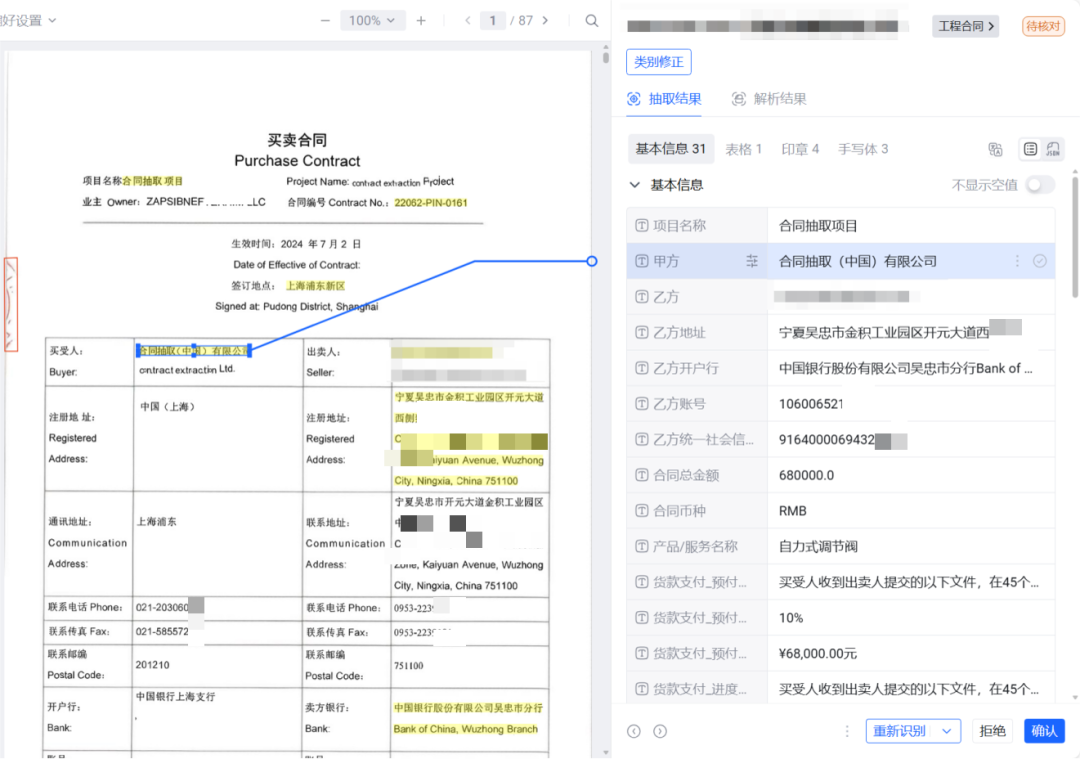
Task: Click the 类别修正 button
Action: (x=659, y=62)
